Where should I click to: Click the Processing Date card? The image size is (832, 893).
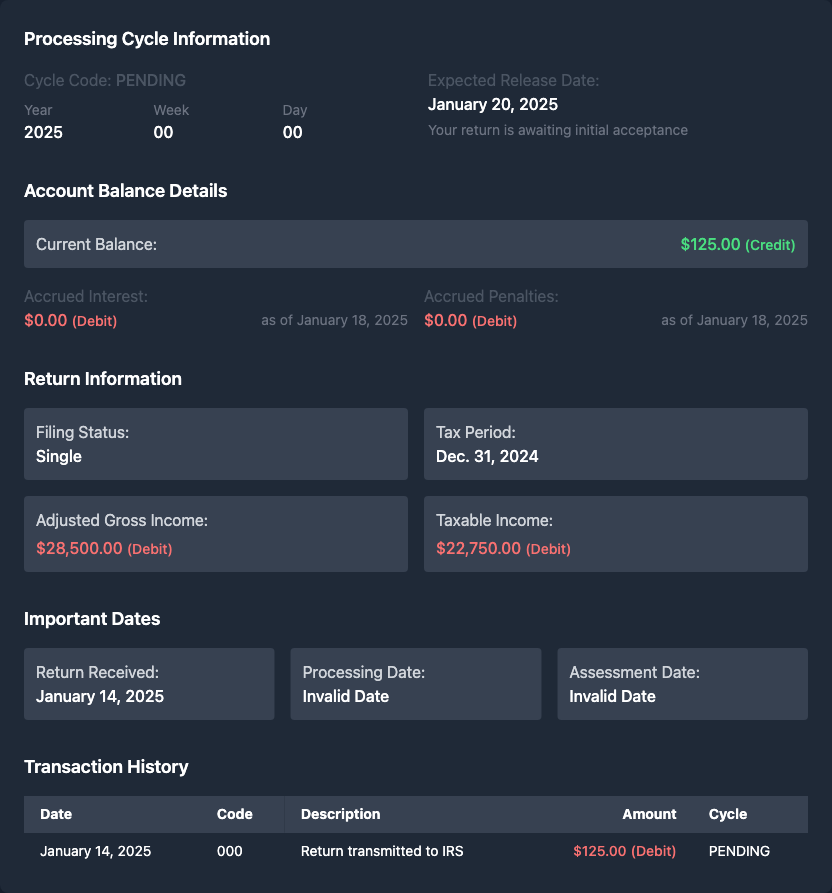(415, 684)
